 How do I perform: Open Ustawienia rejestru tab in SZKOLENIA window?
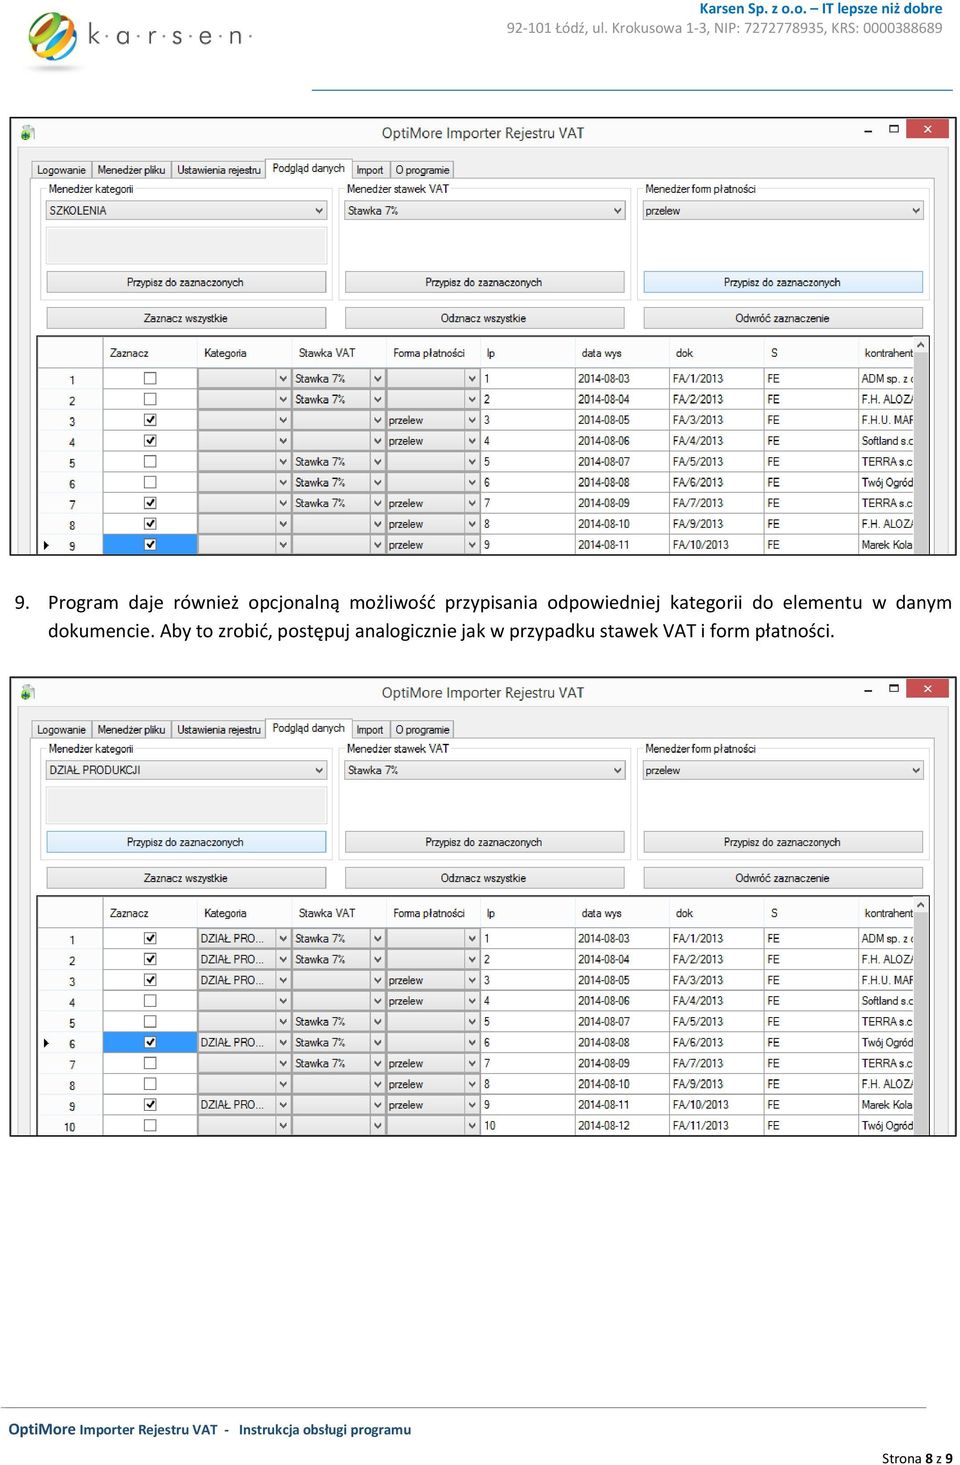pyautogui.click(x=218, y=170)
